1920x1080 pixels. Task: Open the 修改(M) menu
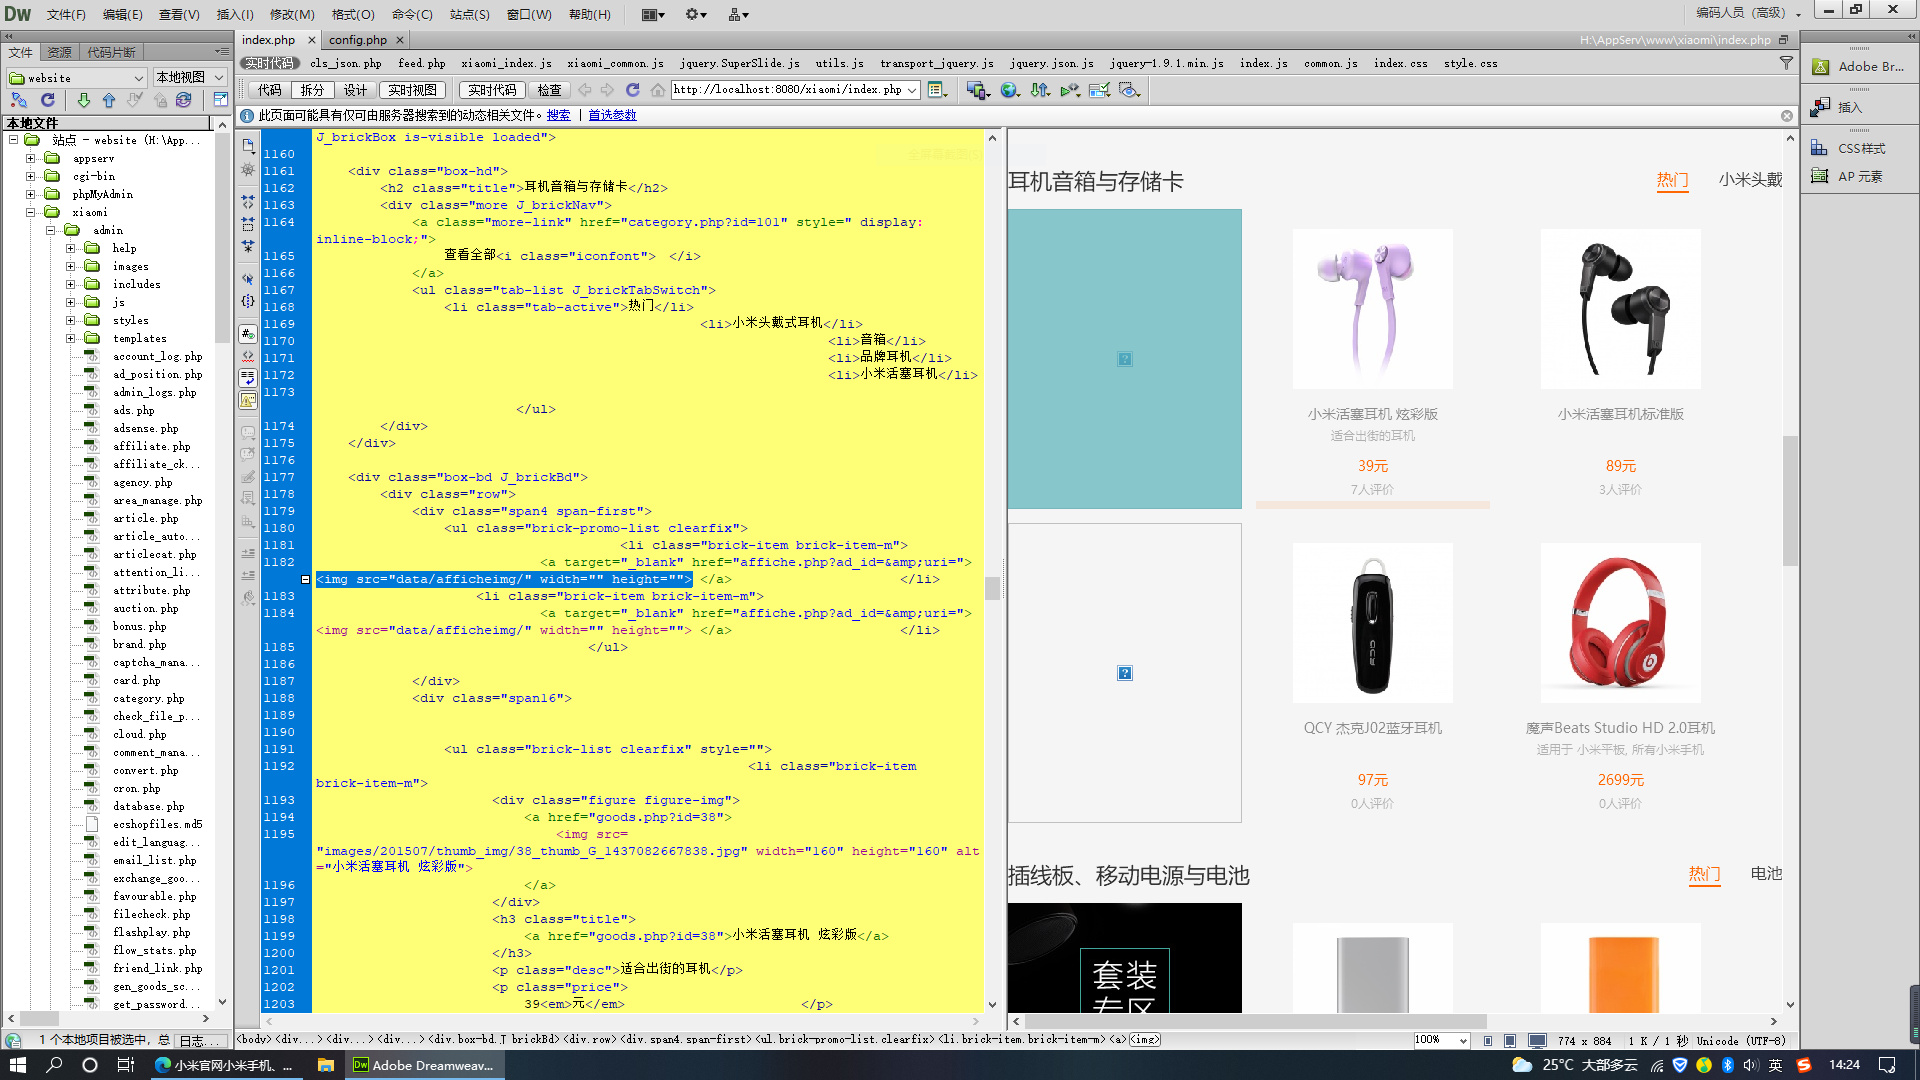292,14
